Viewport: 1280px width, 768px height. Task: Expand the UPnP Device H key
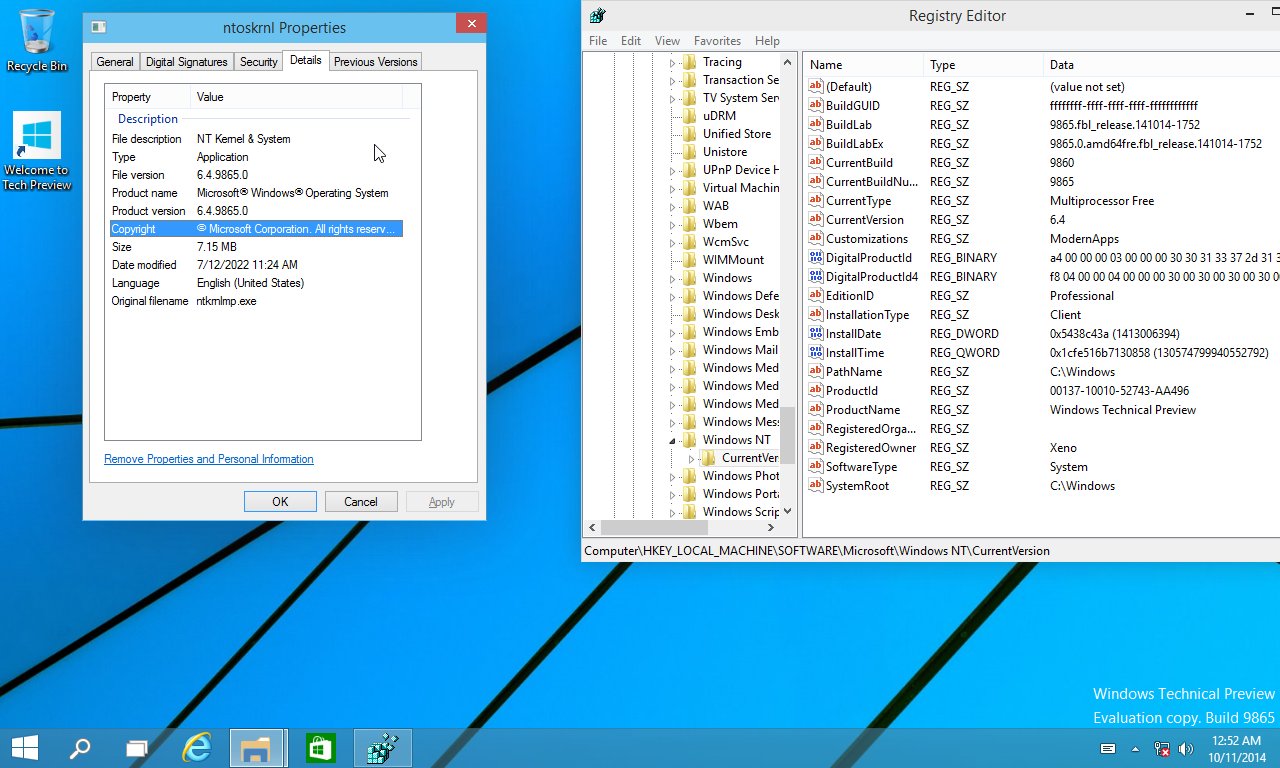[673, 170]
